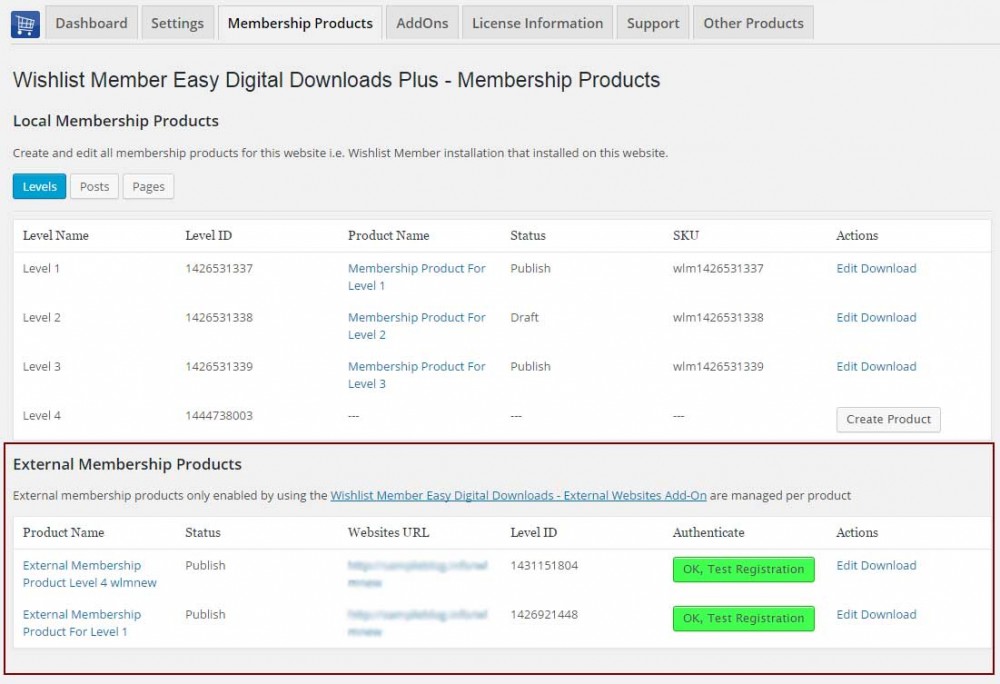
Task: Switch to the Settings tab
Action: 177,23
